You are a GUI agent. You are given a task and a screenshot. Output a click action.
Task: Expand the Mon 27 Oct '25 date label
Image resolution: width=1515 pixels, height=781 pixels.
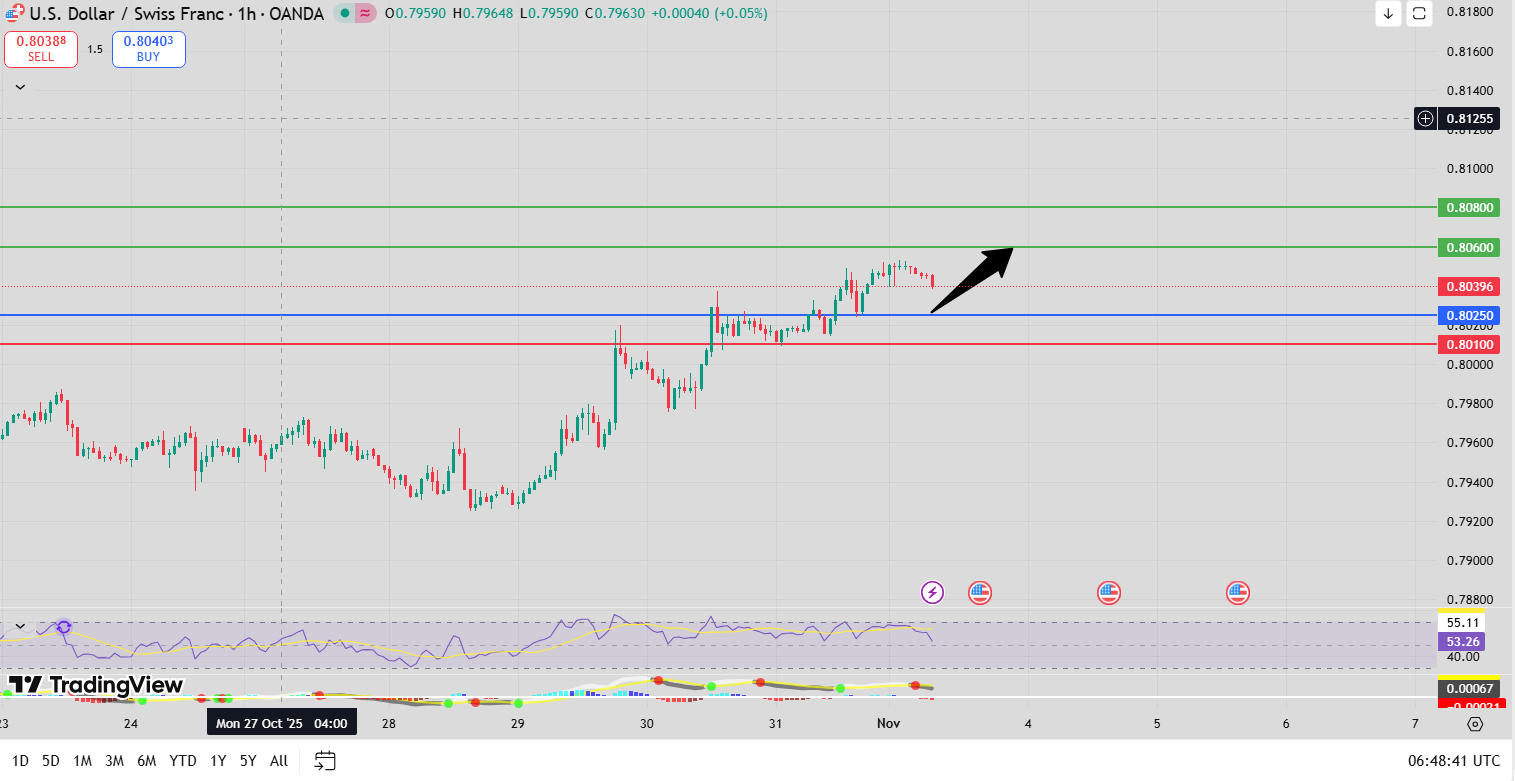282,721
